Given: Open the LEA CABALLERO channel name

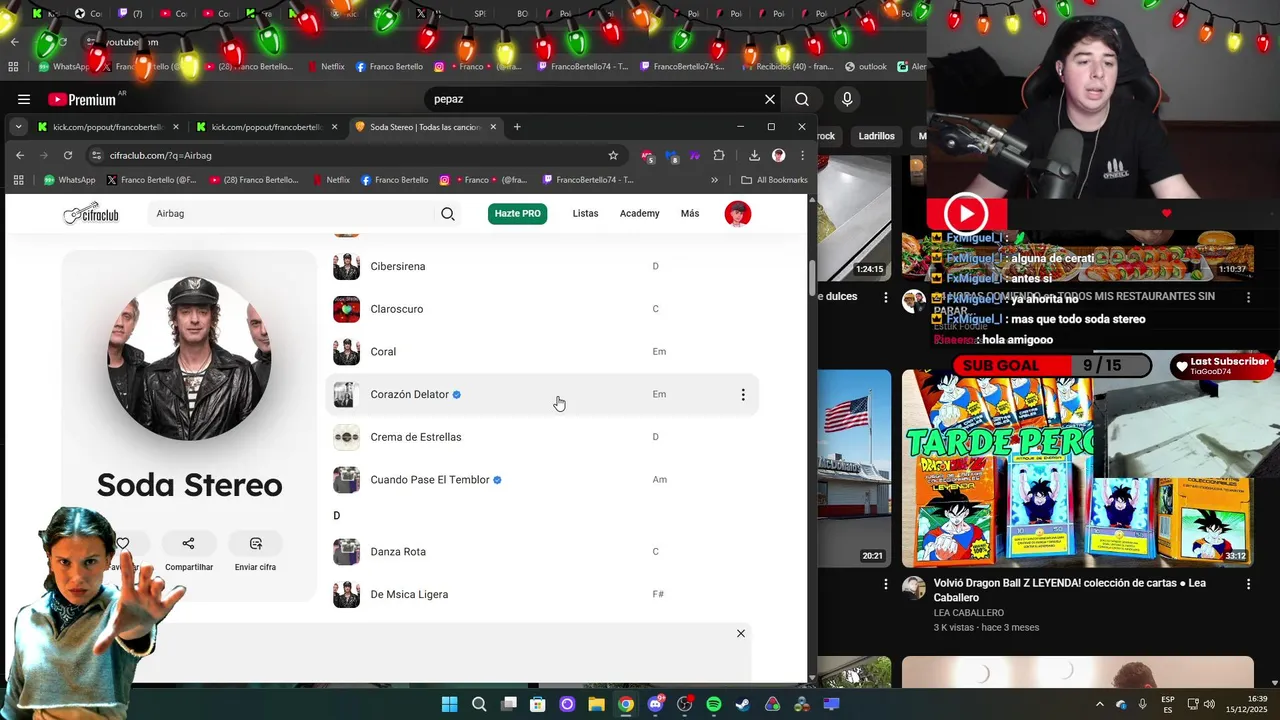Looking at the screenshot, I should coord(969,613).
